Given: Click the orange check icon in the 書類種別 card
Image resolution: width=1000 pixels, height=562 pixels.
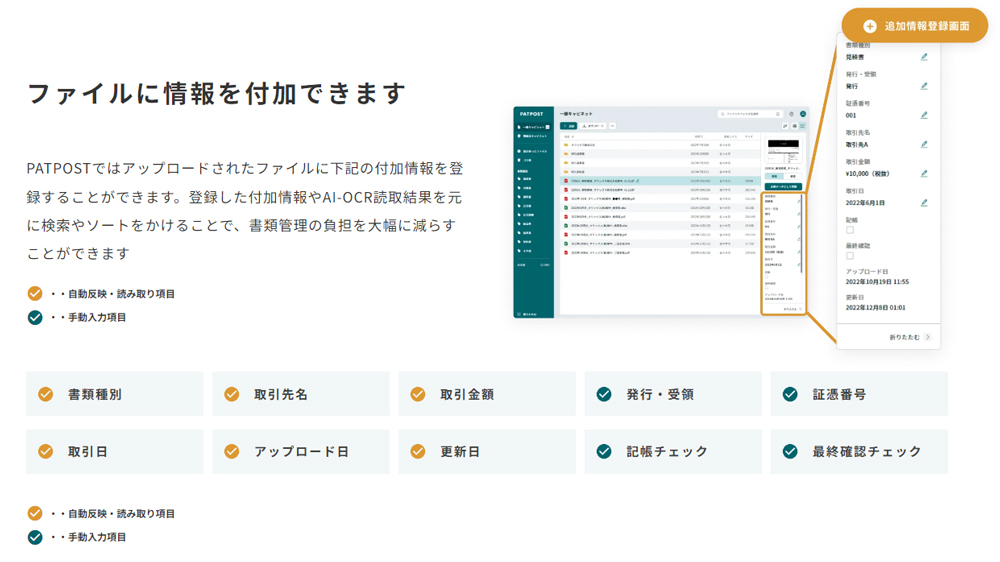Looking at the screenshot, I should coord(45,394).
